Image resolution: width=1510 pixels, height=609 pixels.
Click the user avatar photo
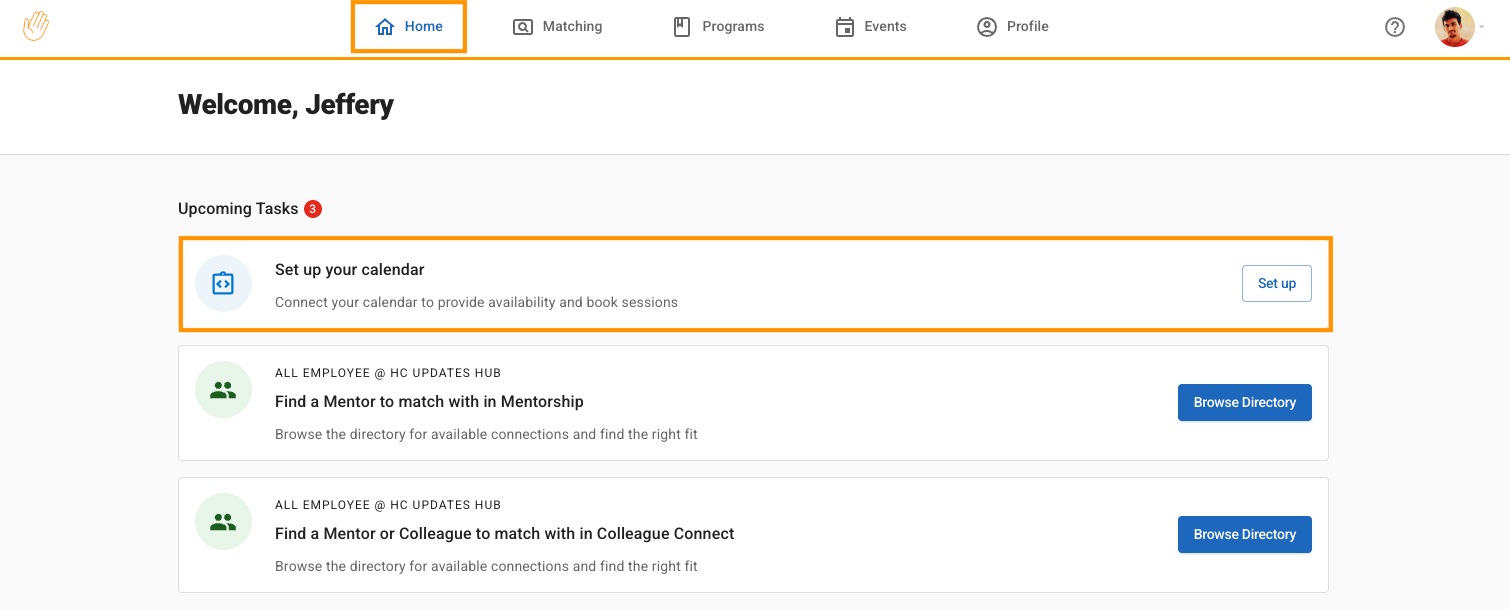pyautogui.click(x=1454, y=27)
